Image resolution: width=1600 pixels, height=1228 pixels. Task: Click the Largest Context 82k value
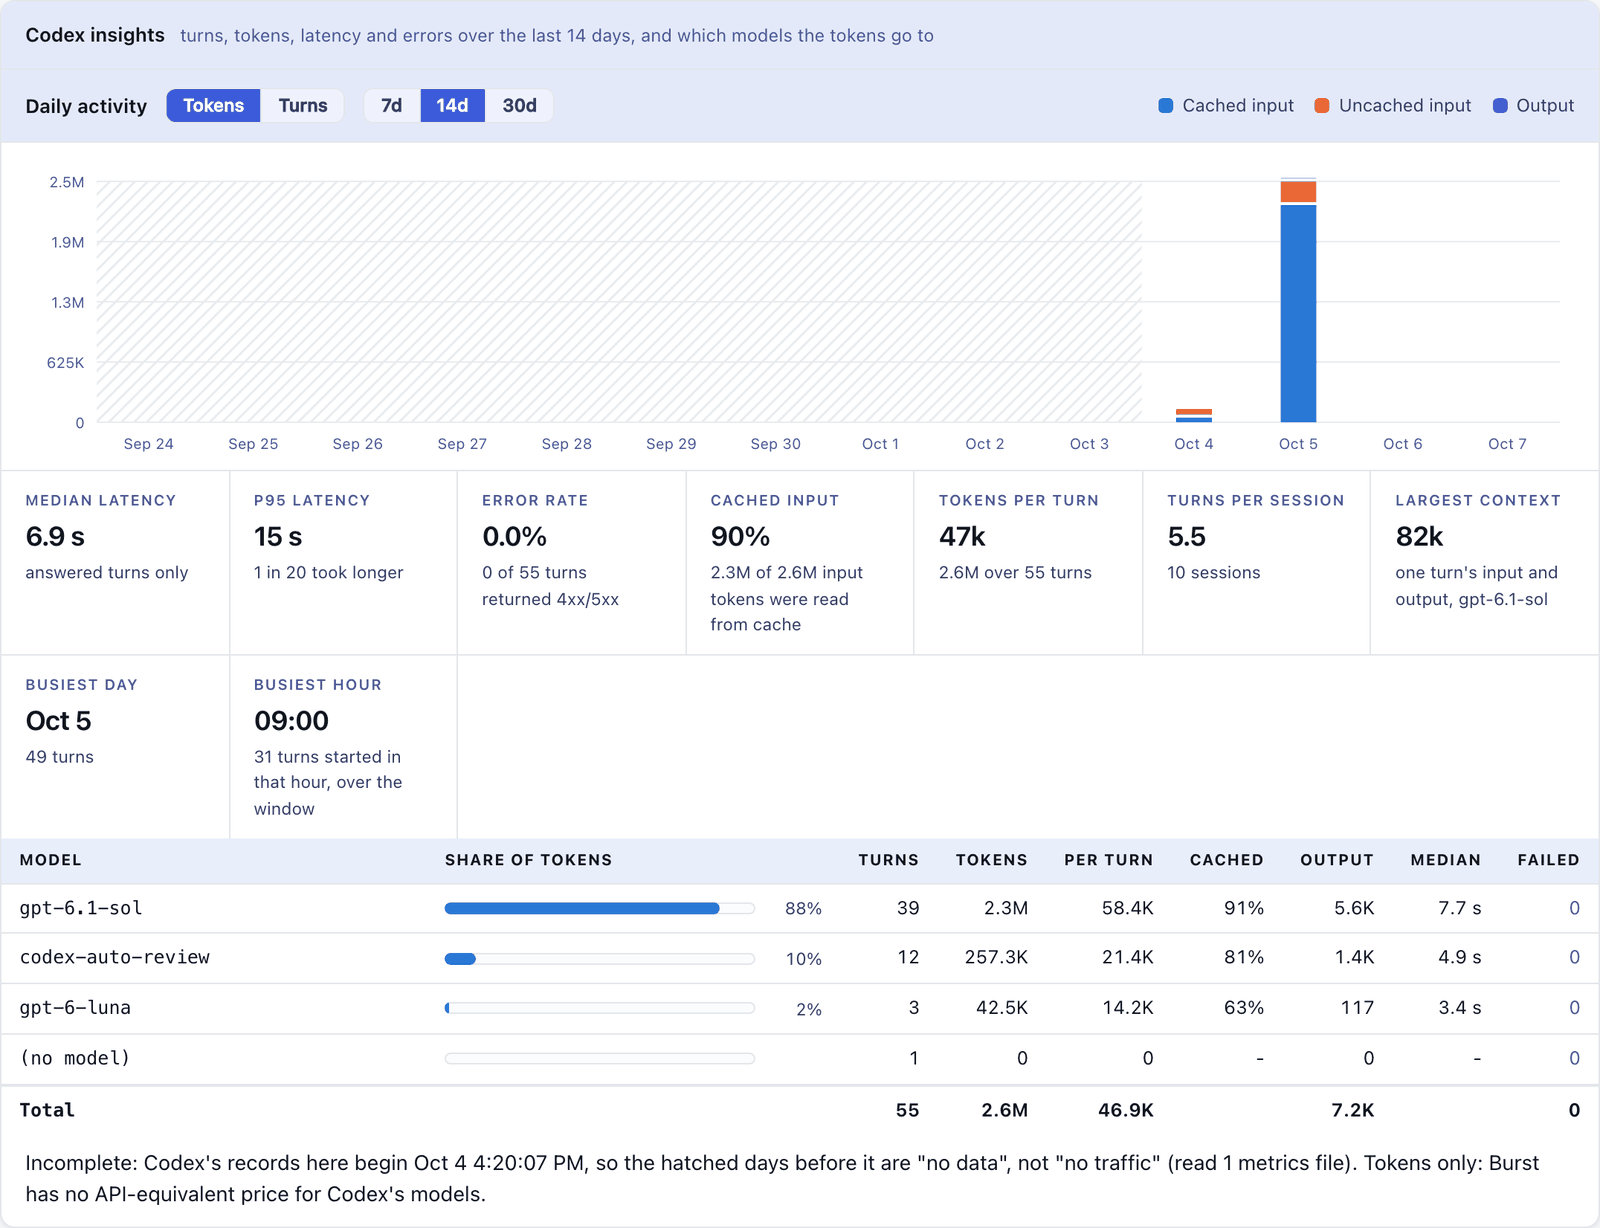(1419, 537)
